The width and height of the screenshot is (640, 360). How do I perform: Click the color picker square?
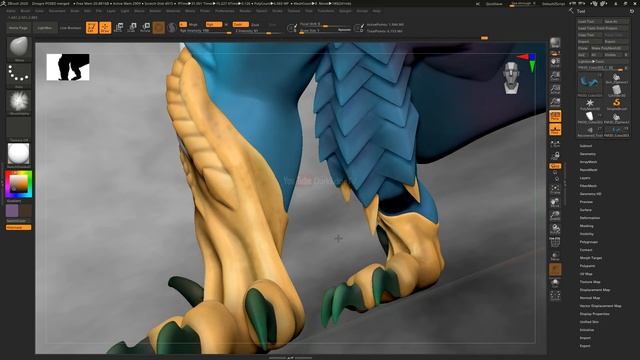click(19, 184)
